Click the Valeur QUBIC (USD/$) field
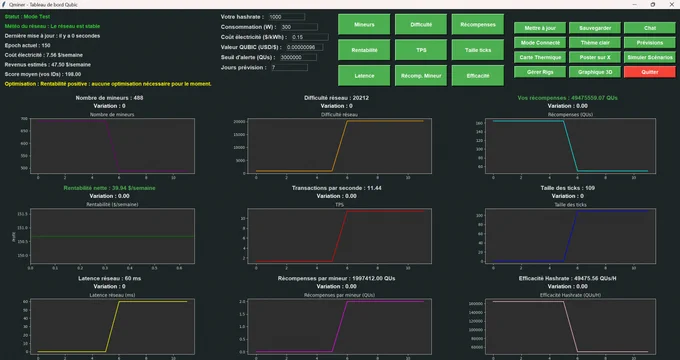The height and width of the screenshot is (360, 680). click(304, 47)
